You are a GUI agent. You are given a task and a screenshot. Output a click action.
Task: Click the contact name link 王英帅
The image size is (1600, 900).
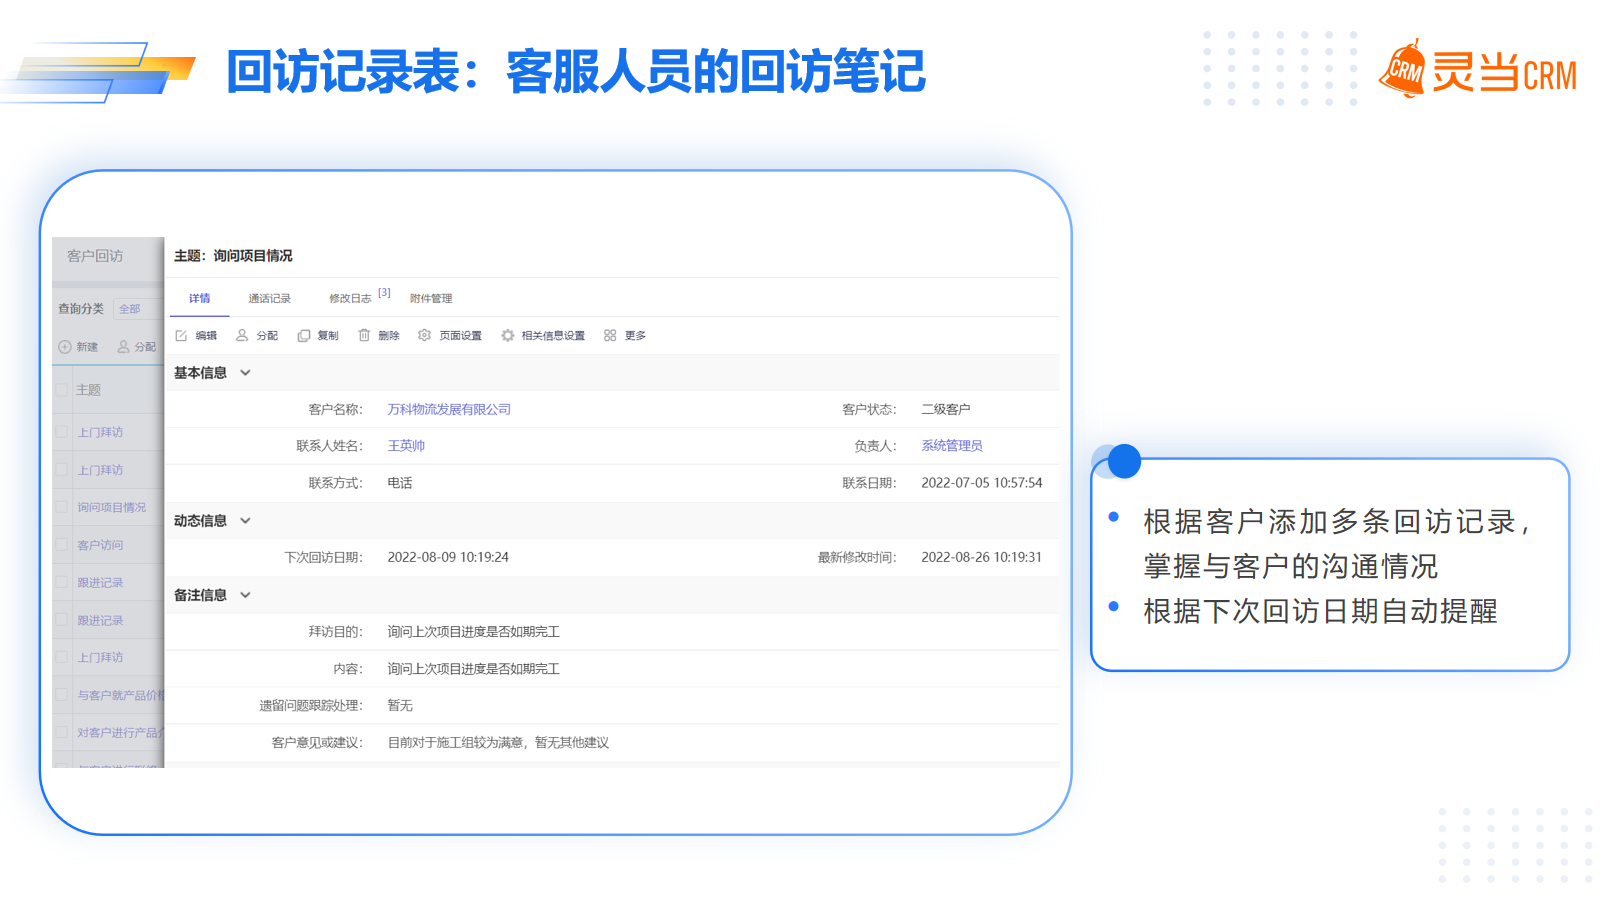406,446
